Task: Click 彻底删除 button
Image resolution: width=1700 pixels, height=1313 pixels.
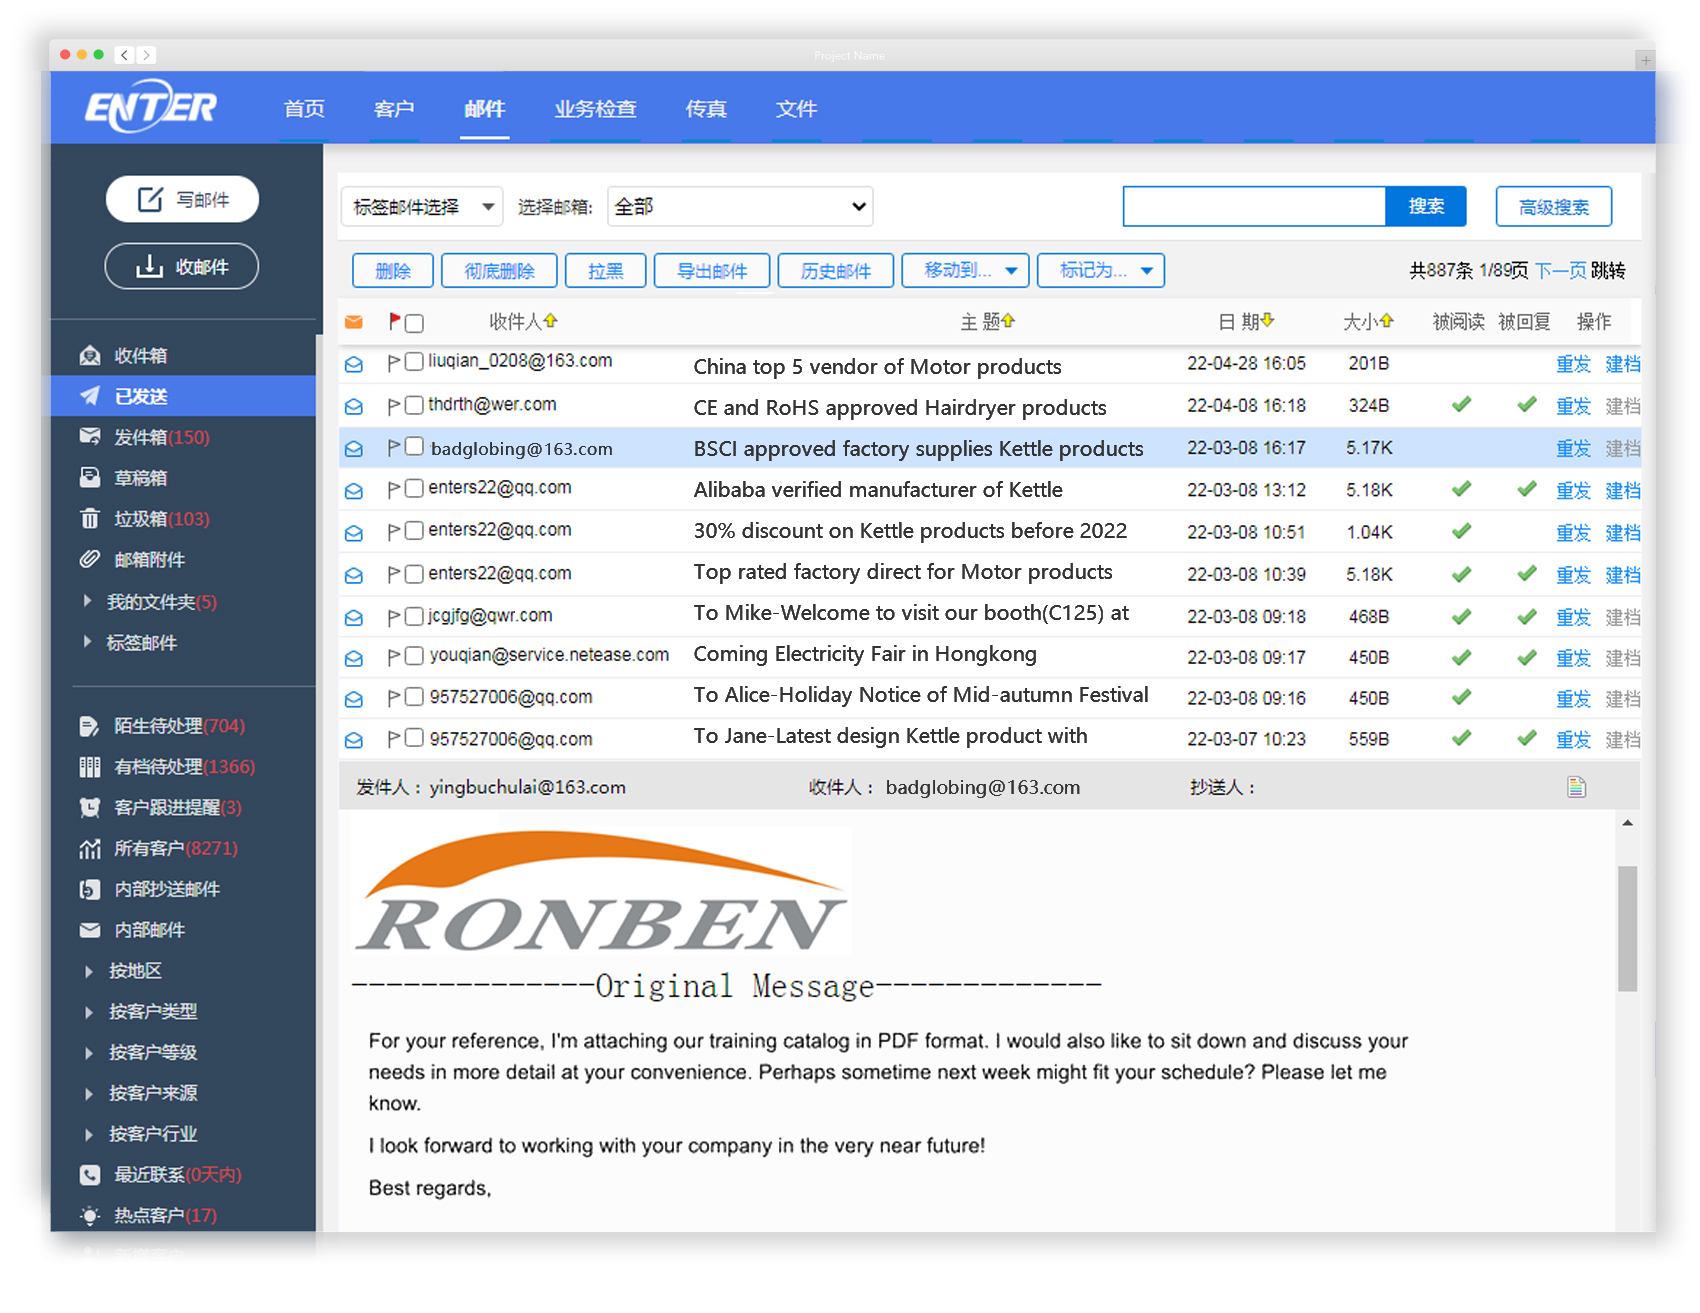Action: click(499, 271)
